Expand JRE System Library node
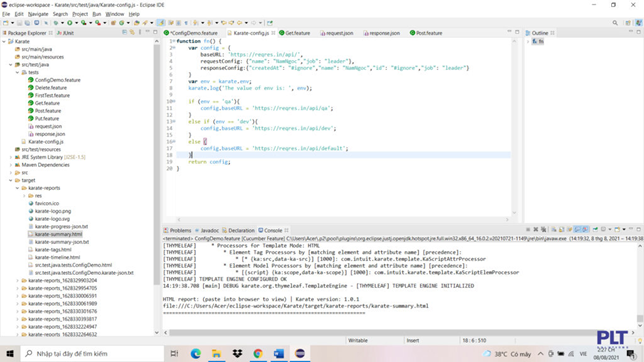 pyautogui.click(x=11, y=157)
